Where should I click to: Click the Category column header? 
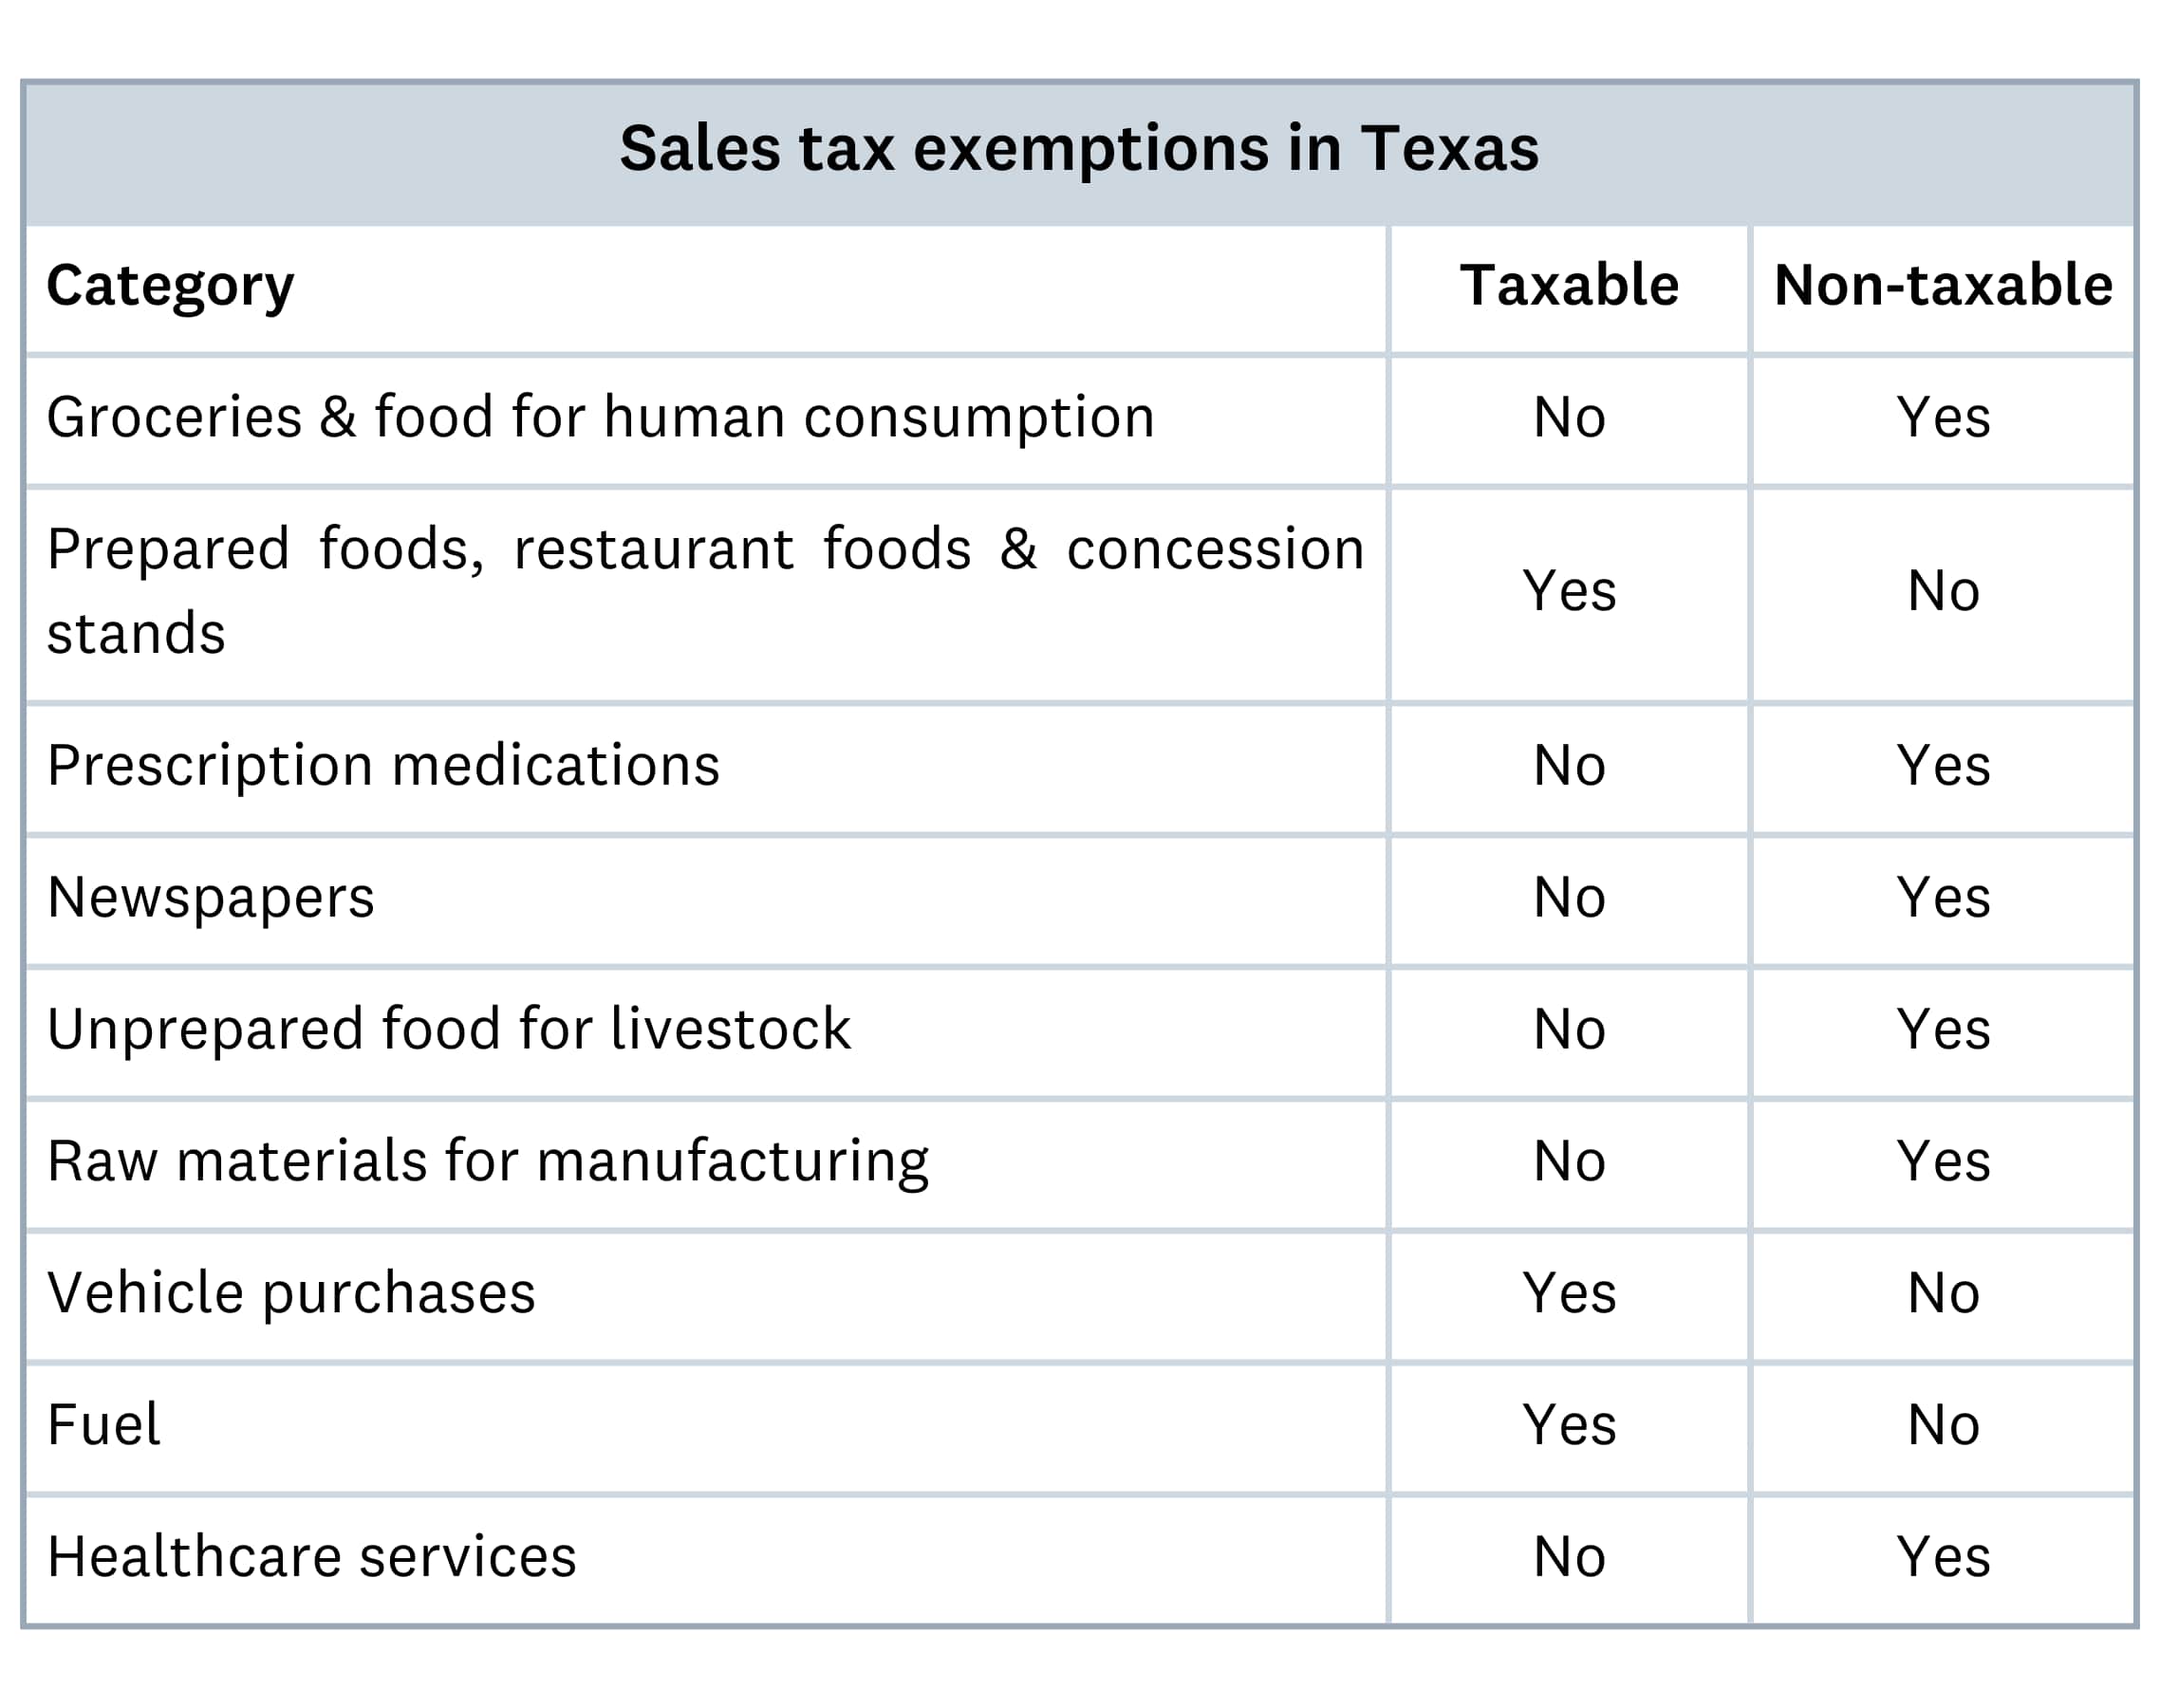tap(170, 286)
